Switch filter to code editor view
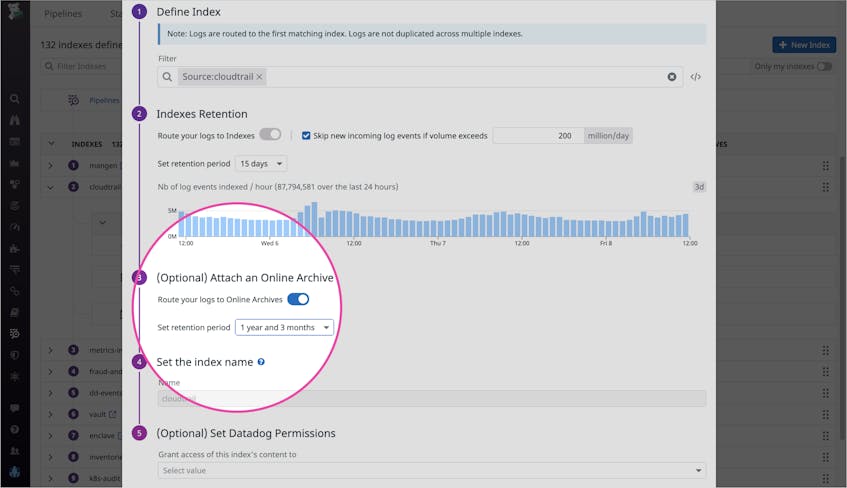 696,77
